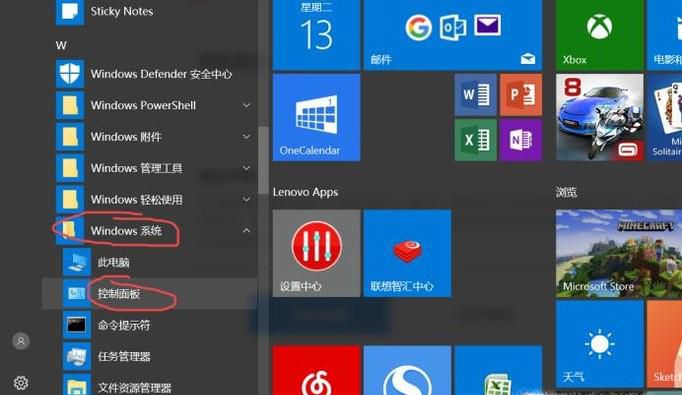Select the 命令提示符 label
Image resolution: width=682 pixels, height=395 pixels.
[124, 325]
